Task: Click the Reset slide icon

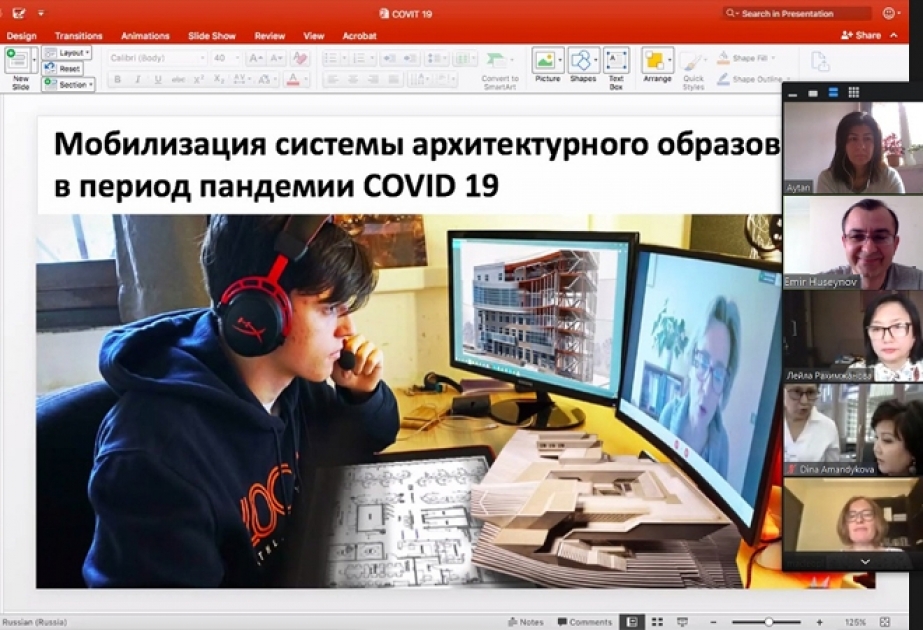Action: (x=62, y=68)
